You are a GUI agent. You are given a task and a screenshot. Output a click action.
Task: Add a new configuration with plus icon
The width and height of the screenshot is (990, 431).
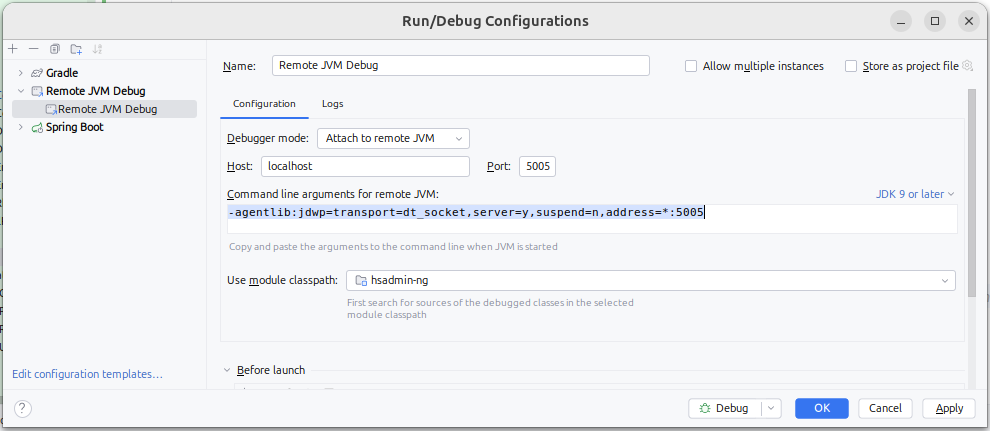pyautogui.click(x=13, y=49)
